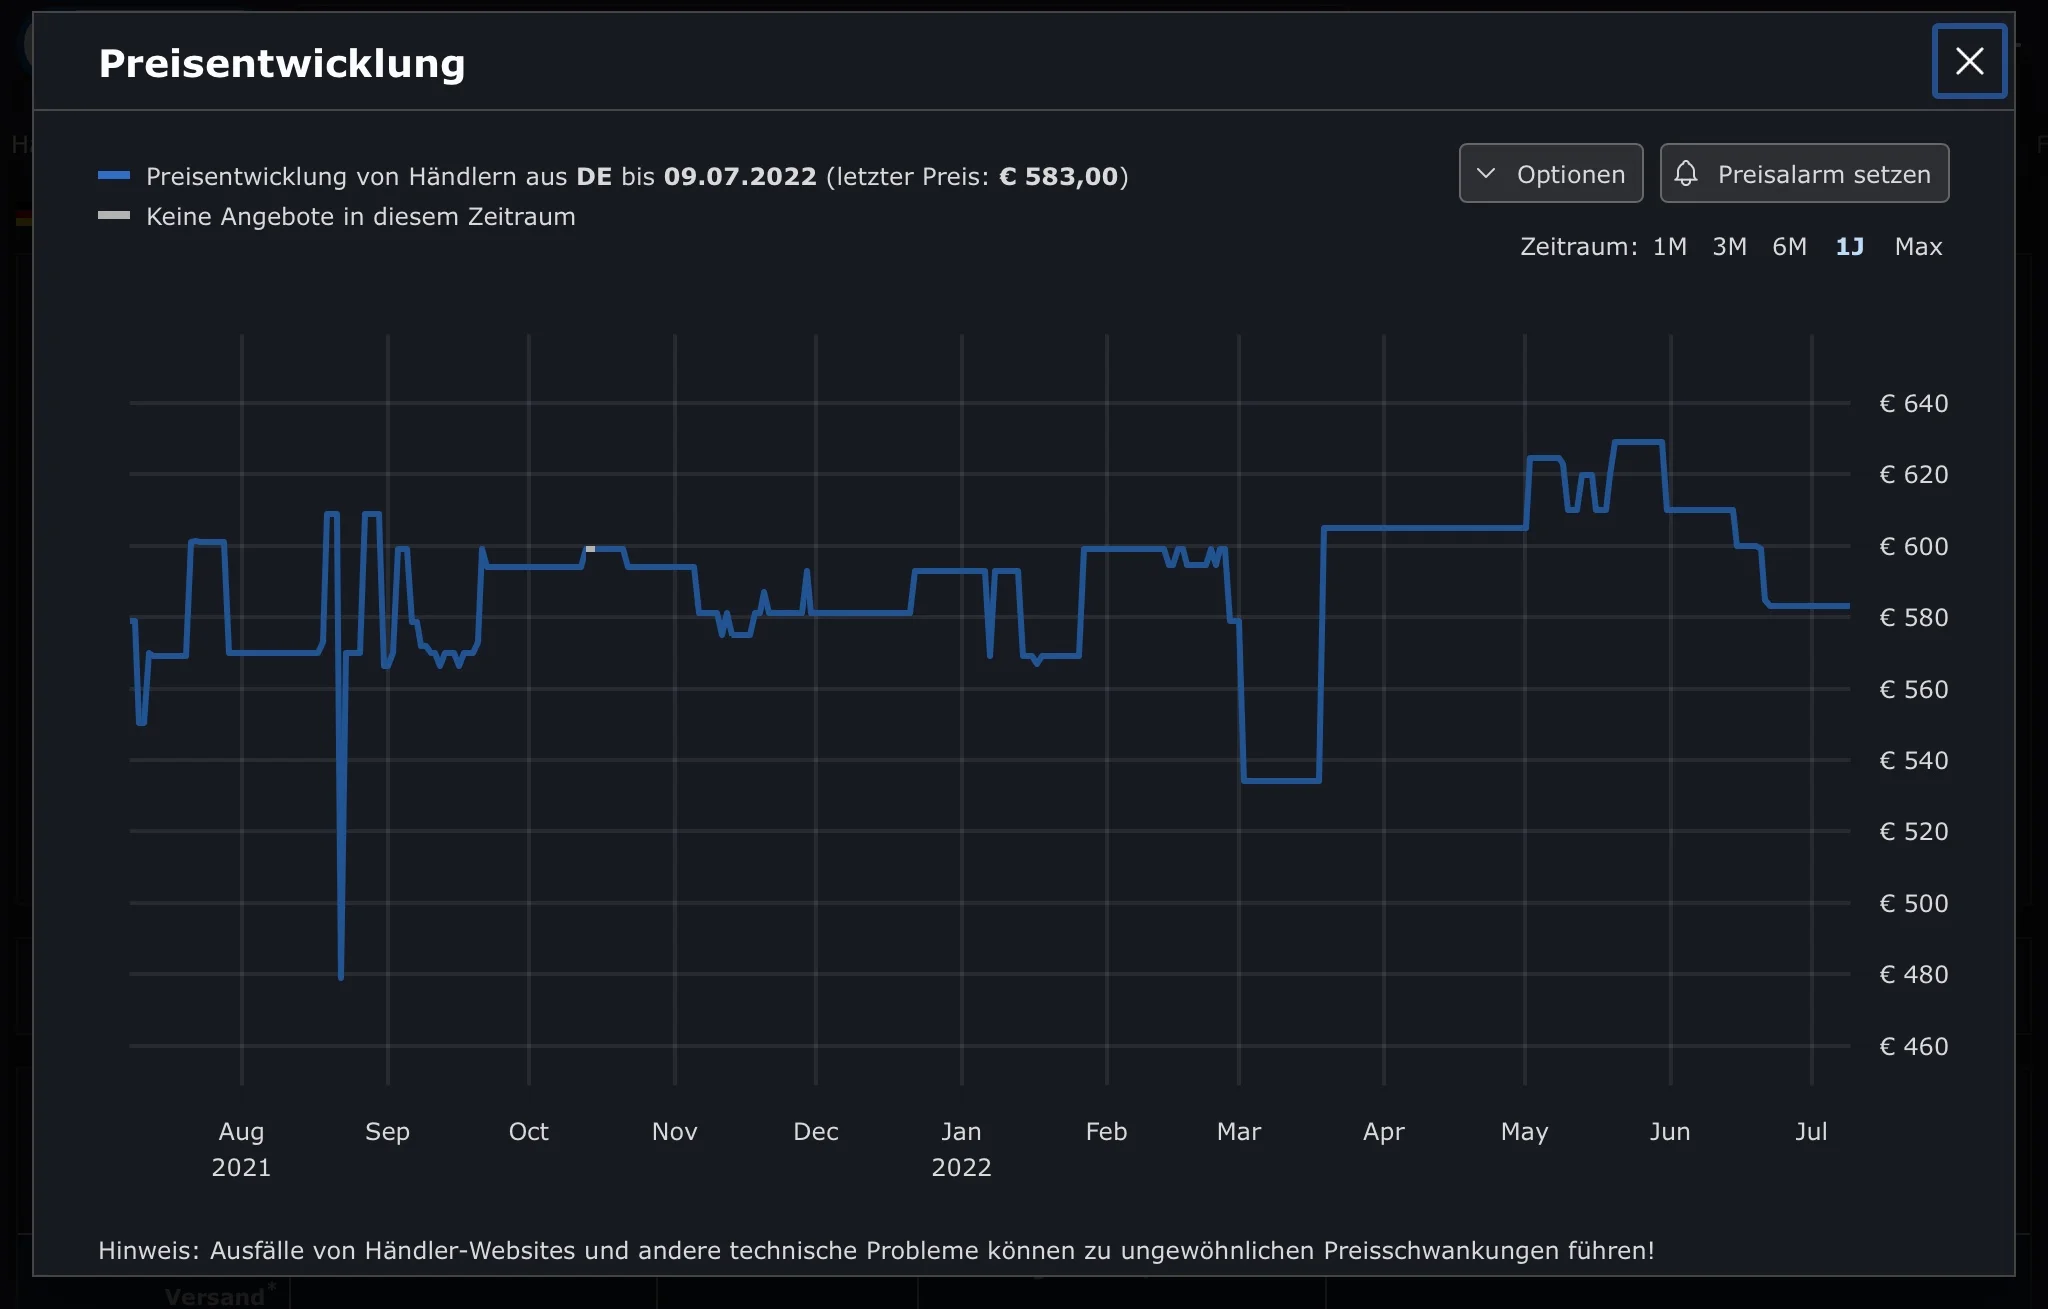This screenshot has height=1309, width=2048.
Task: Click Preisalarm setzen button
Action: (1804, 174)
